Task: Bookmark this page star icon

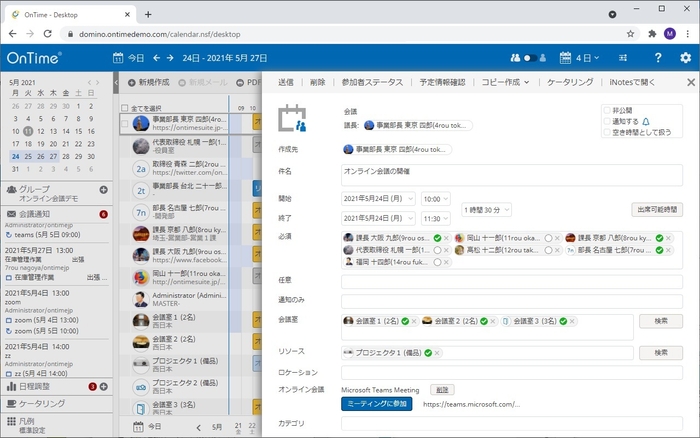Action: 630,34
